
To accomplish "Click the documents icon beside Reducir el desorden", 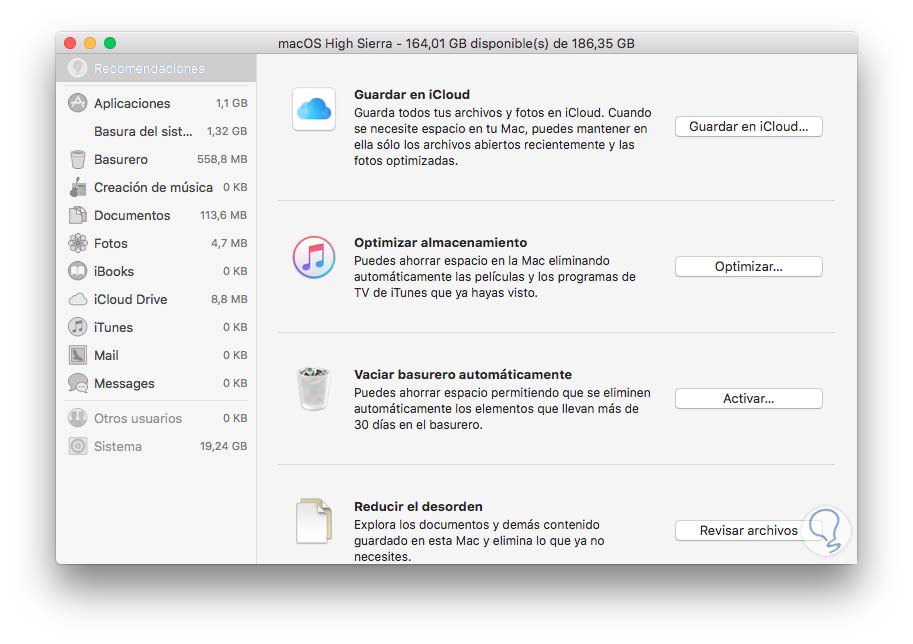I will point(314,521).
